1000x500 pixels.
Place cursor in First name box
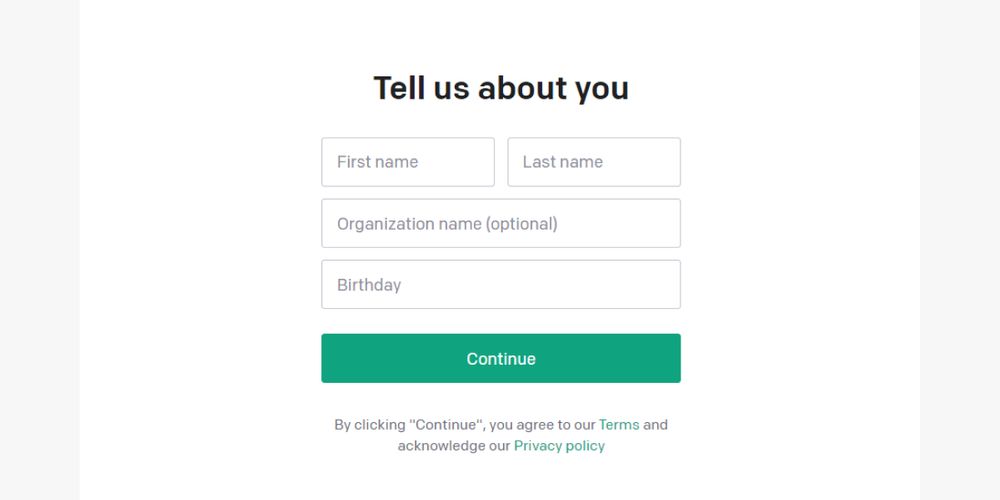pyautogui.click(x=407, y=162)
